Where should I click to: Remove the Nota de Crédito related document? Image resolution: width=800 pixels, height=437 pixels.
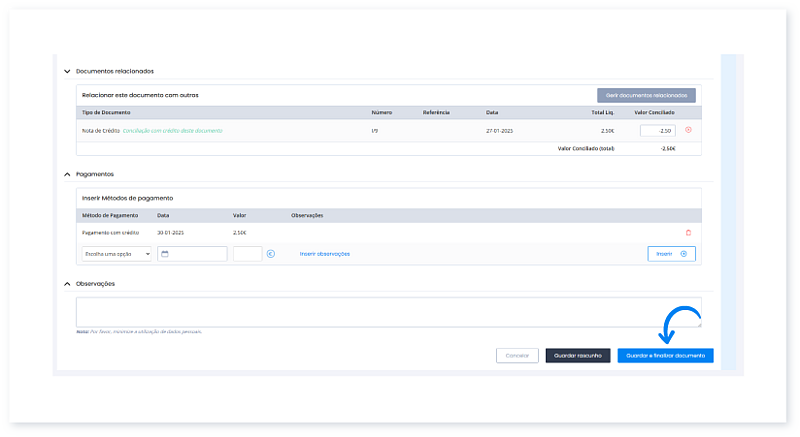pos(688,130)
